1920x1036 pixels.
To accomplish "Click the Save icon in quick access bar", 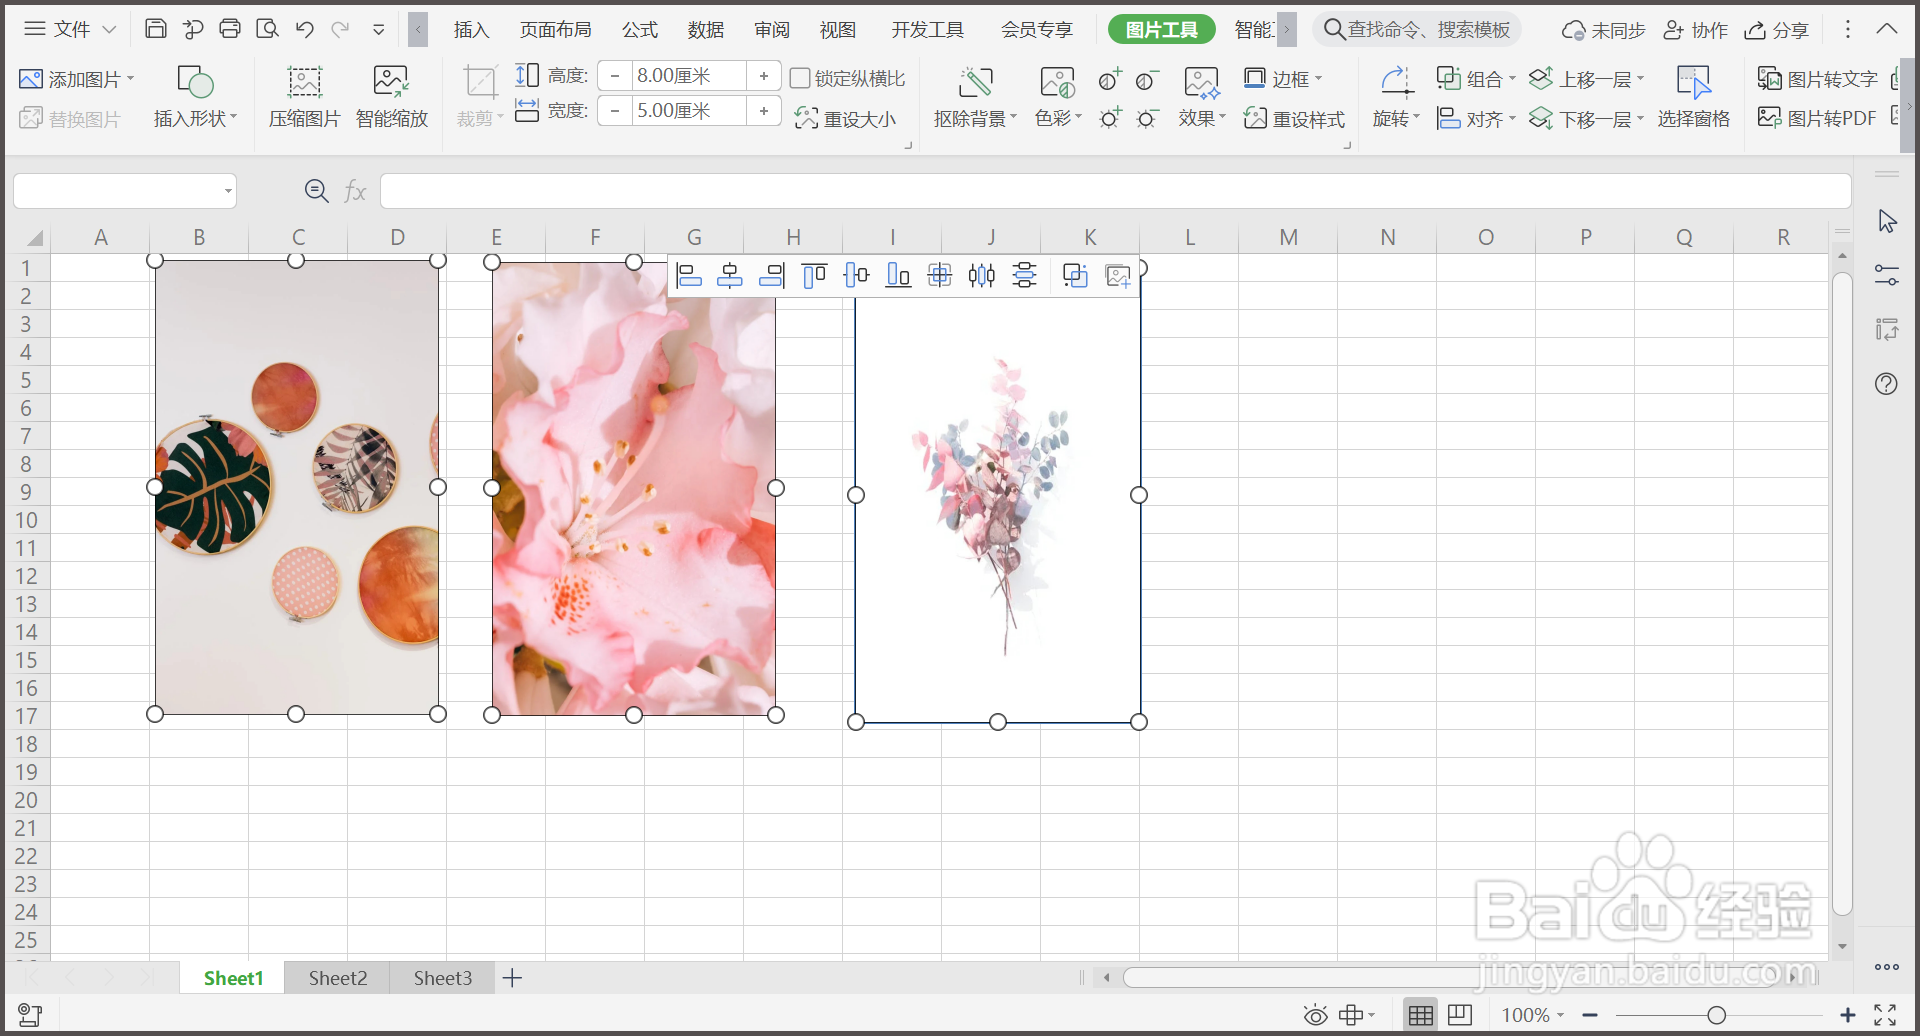I will pos(156,29).
